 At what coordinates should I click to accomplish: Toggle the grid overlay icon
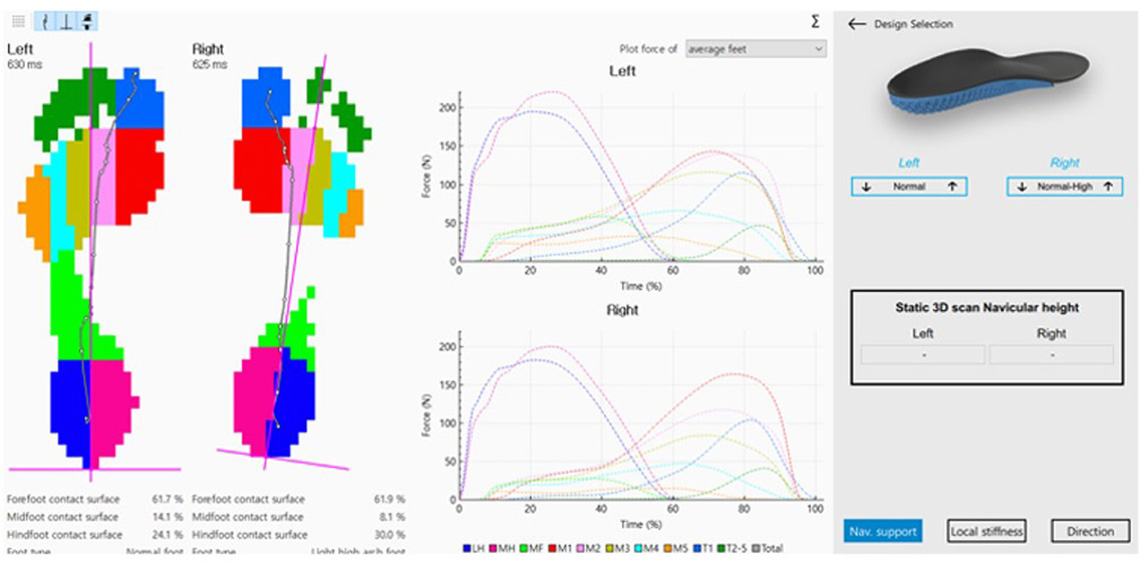[18, 20]
